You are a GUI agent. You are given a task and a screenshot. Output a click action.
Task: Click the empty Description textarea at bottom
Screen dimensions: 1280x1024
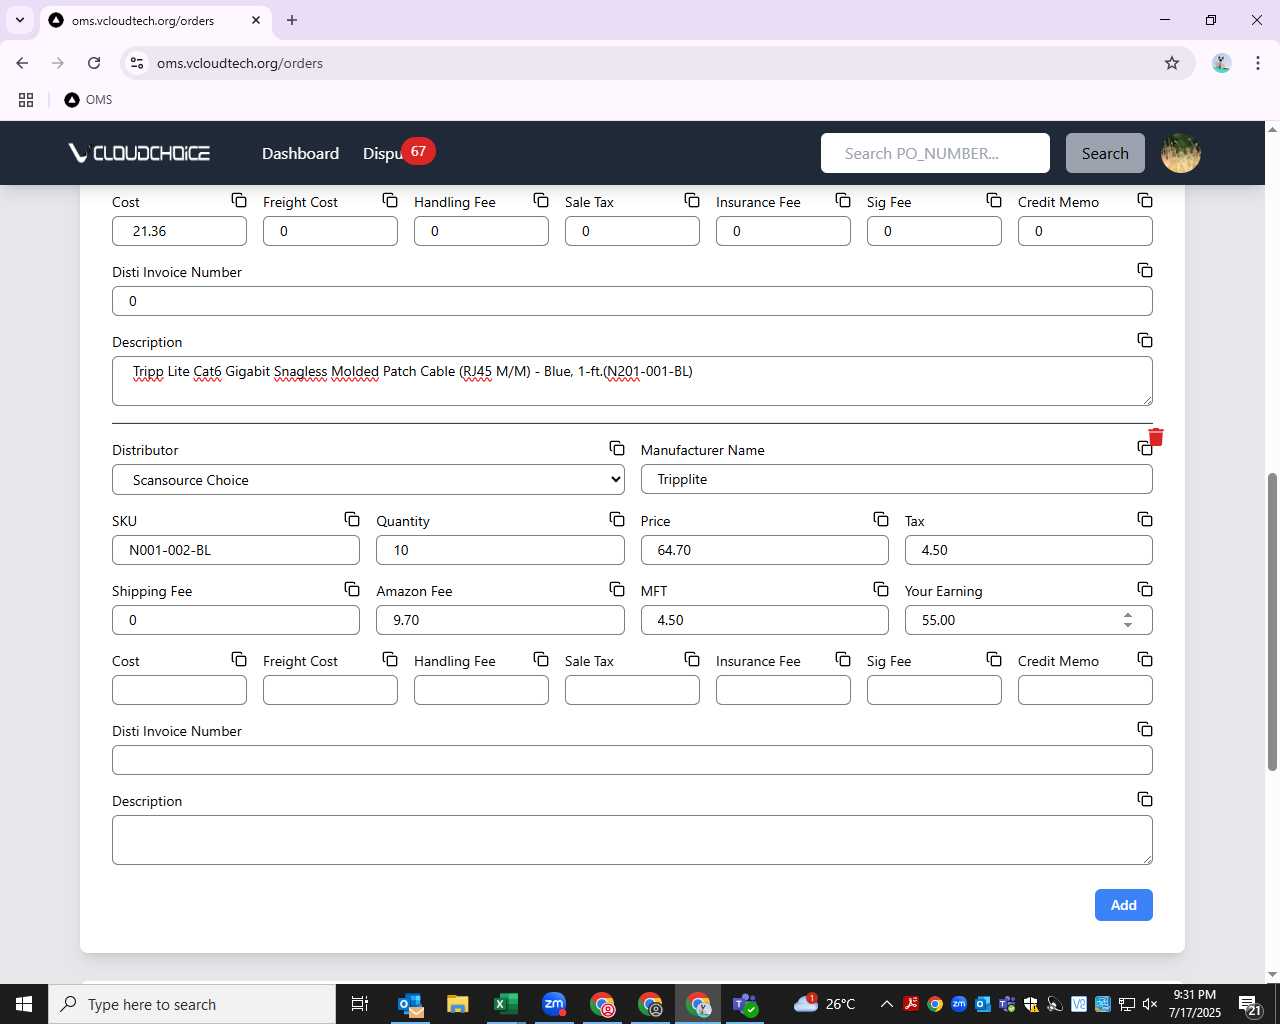coord(632,840)
